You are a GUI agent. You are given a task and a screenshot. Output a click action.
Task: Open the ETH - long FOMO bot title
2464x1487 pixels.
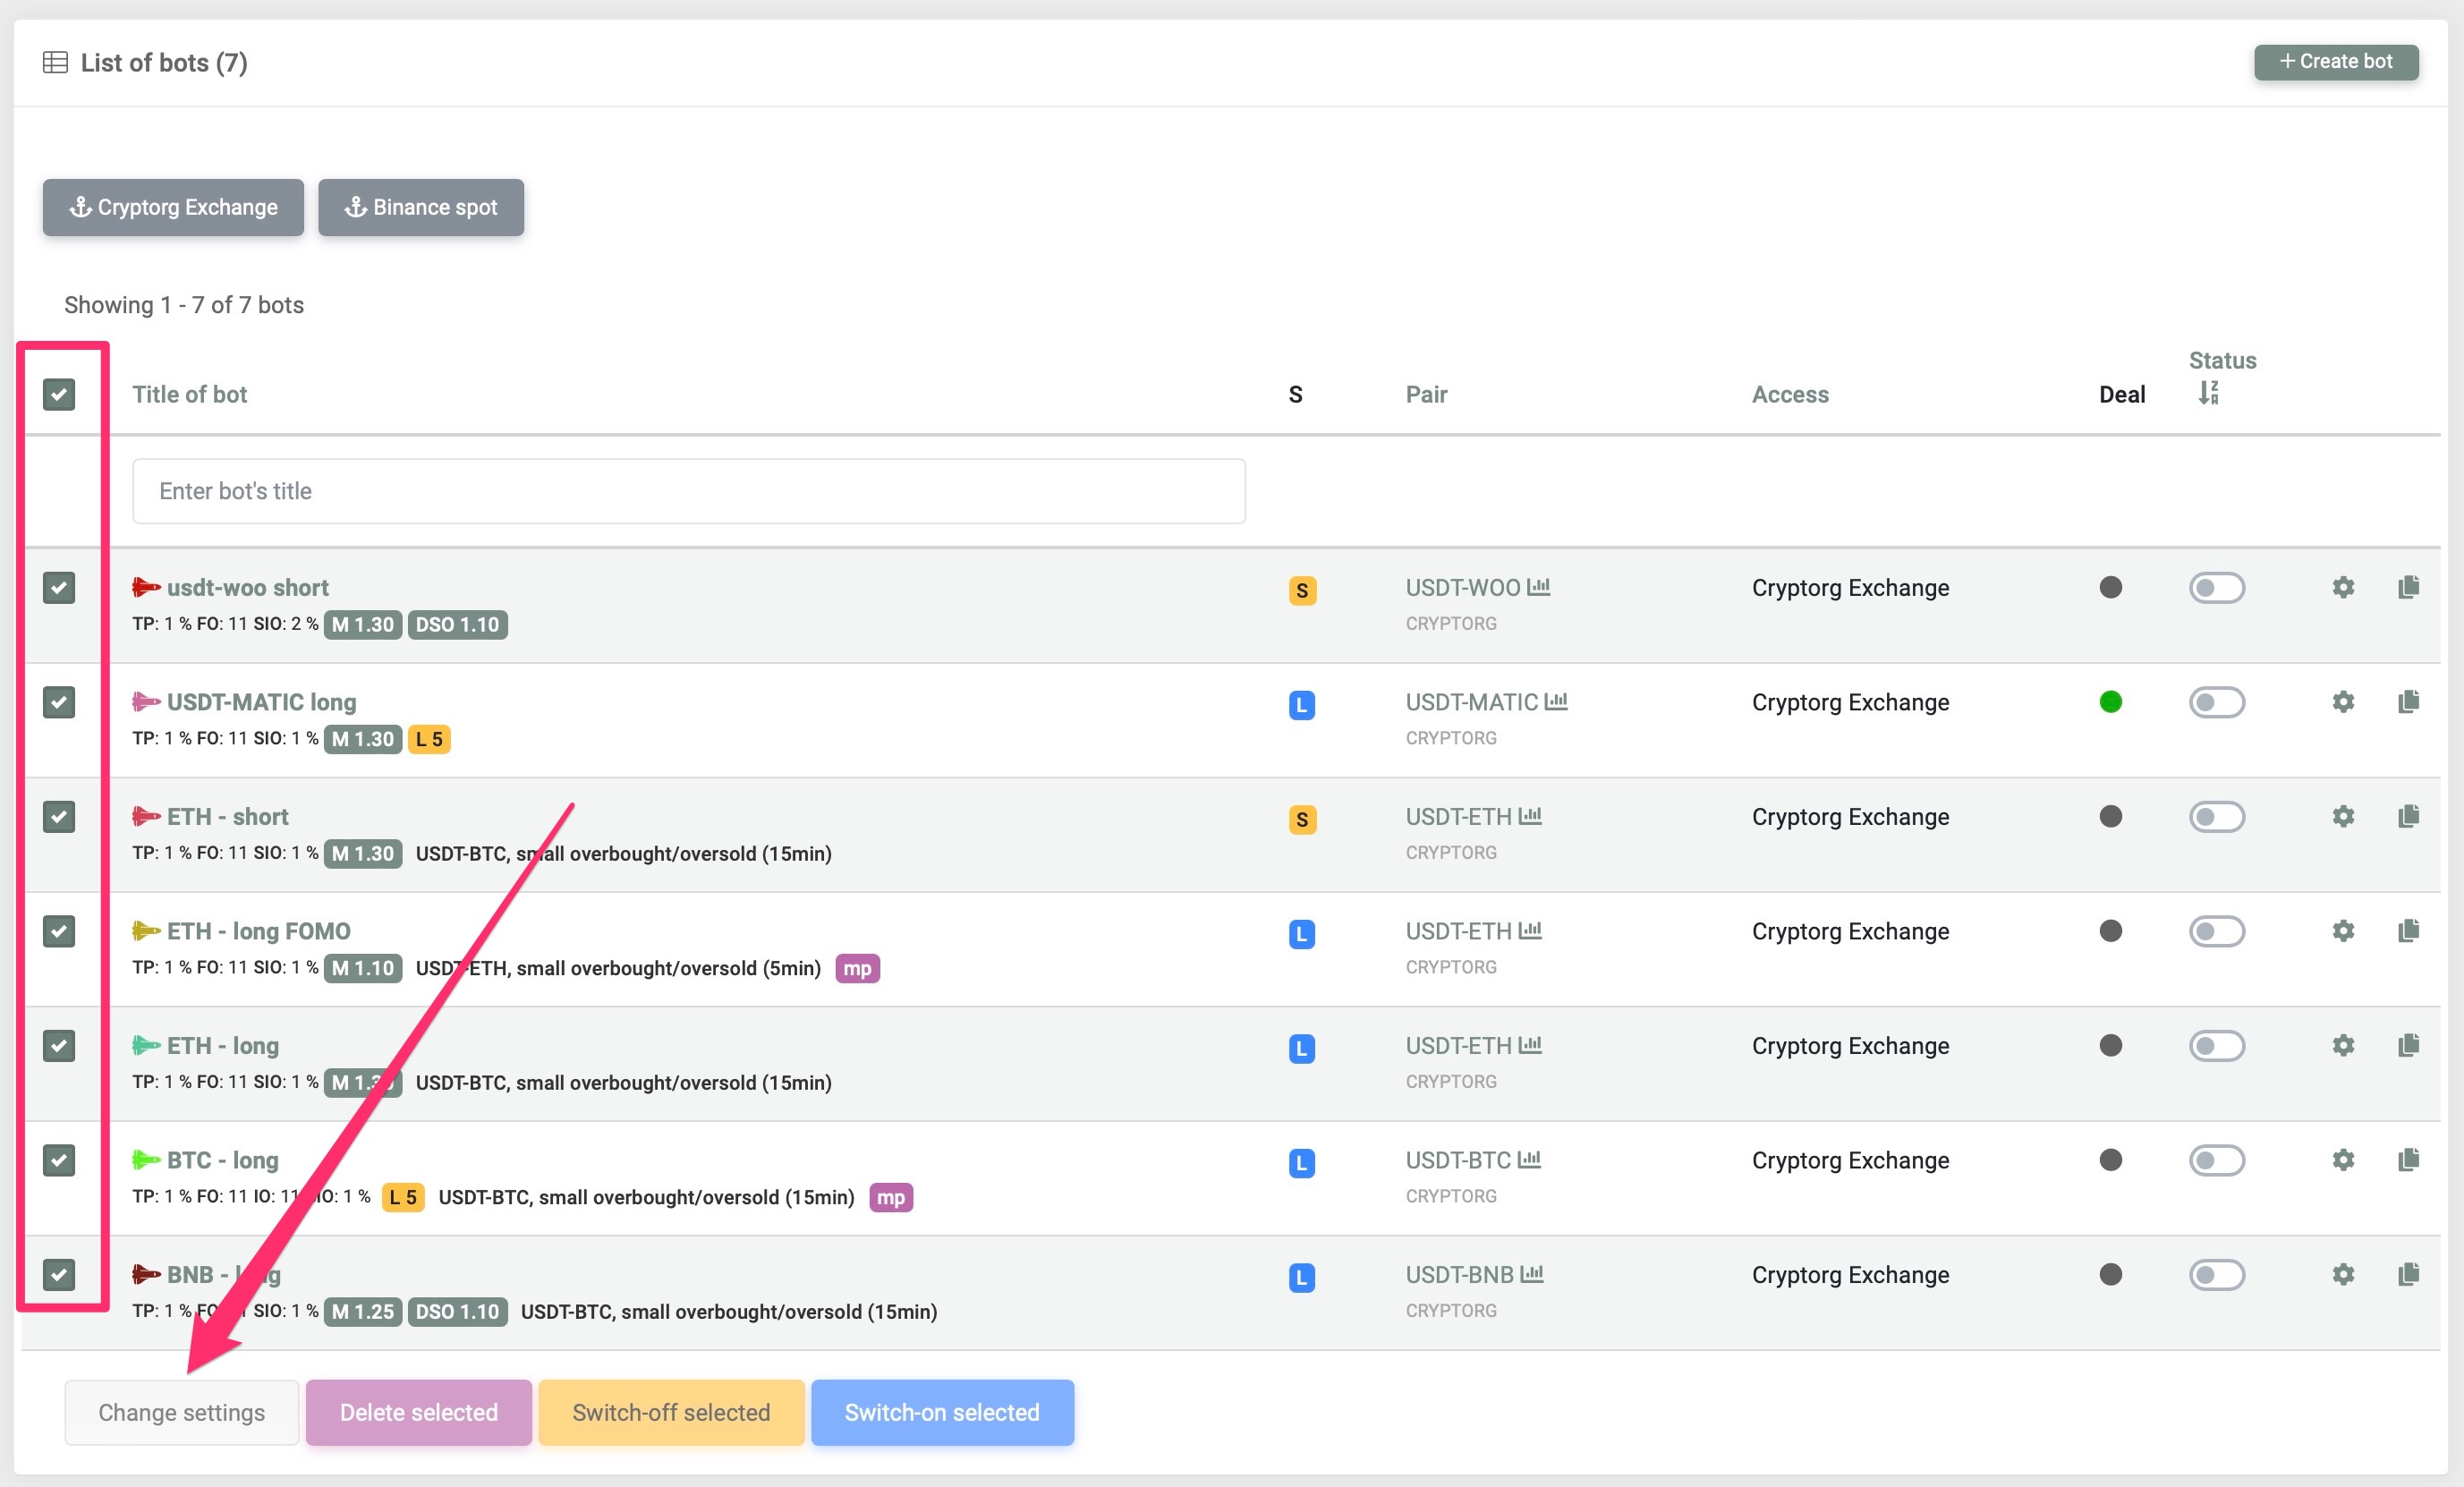(258, 931)
